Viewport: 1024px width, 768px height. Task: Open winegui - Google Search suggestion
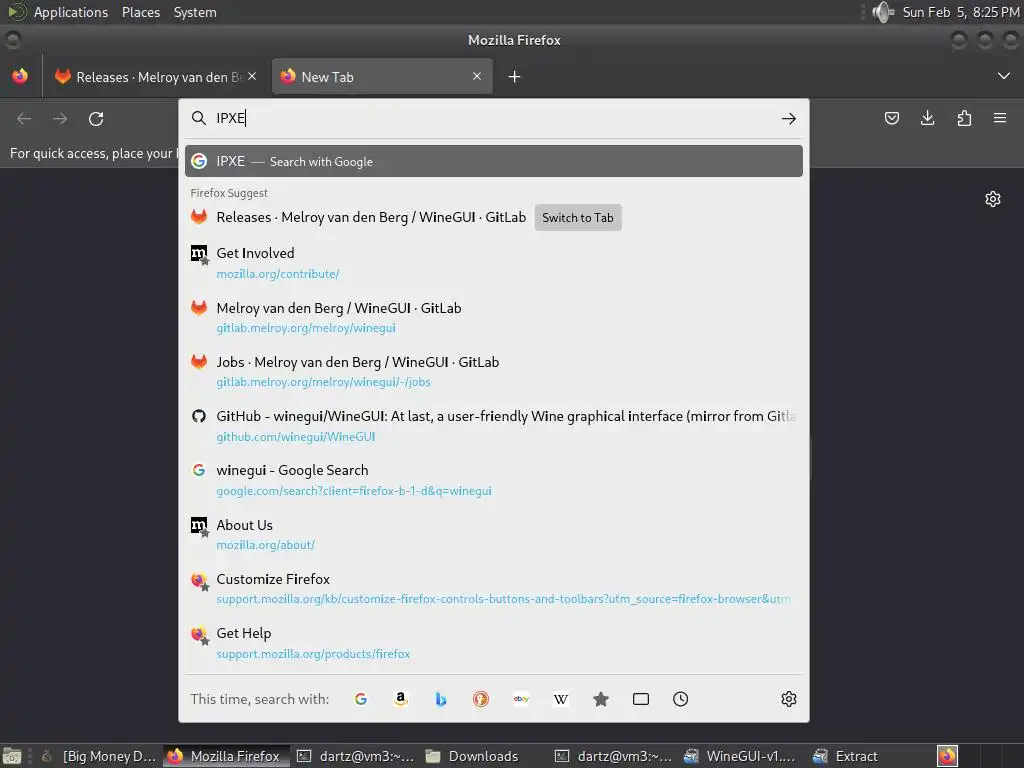pyautogui.click(x=494, y=480)
